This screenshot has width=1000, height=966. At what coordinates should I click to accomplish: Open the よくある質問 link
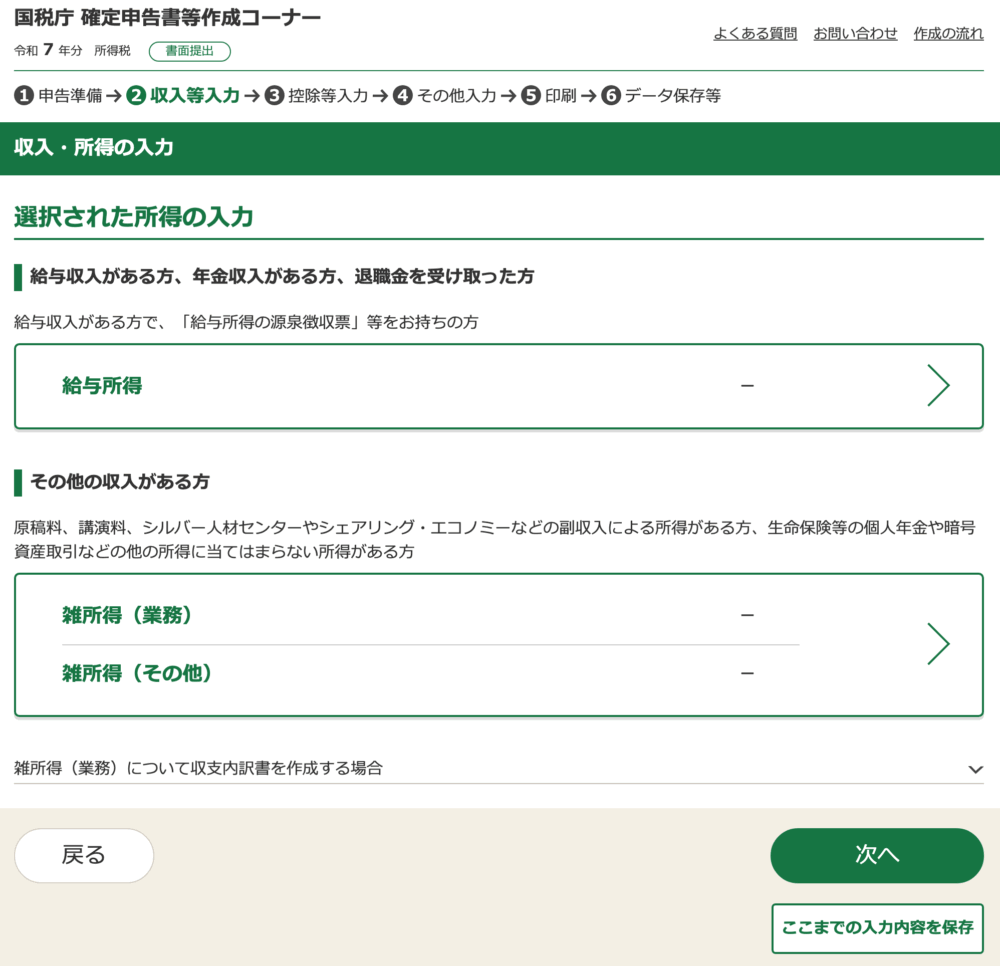(x=755, y=33)
